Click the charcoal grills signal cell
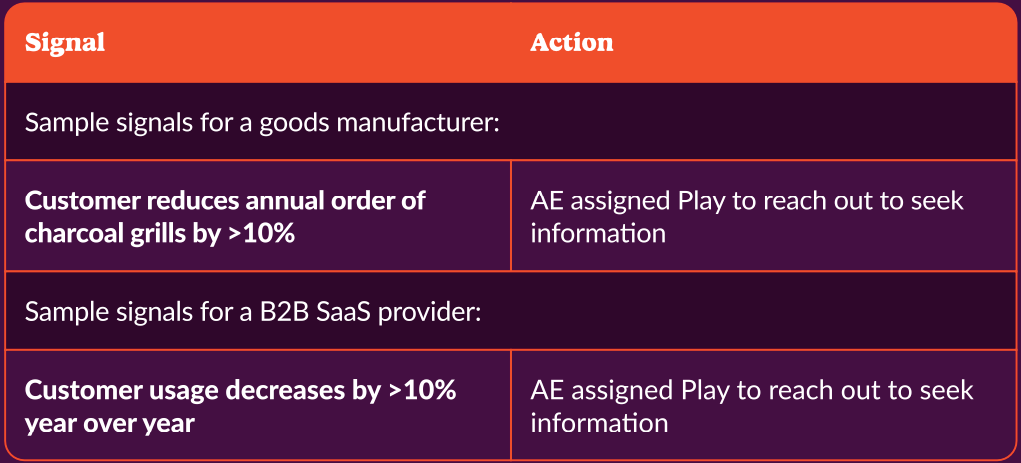Viewport: 1021px width, 463px height. pyautogui.click(x=258, y=216)
